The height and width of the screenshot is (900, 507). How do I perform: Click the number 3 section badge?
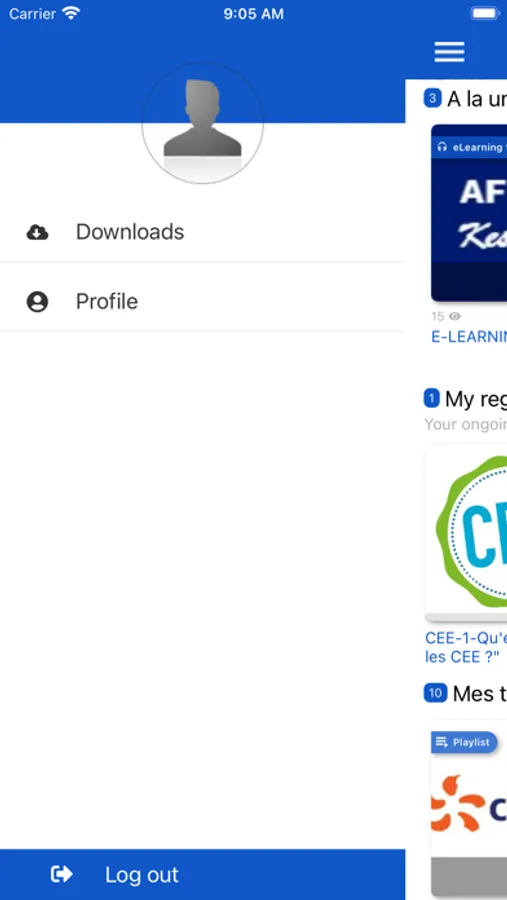pos(432,98)
